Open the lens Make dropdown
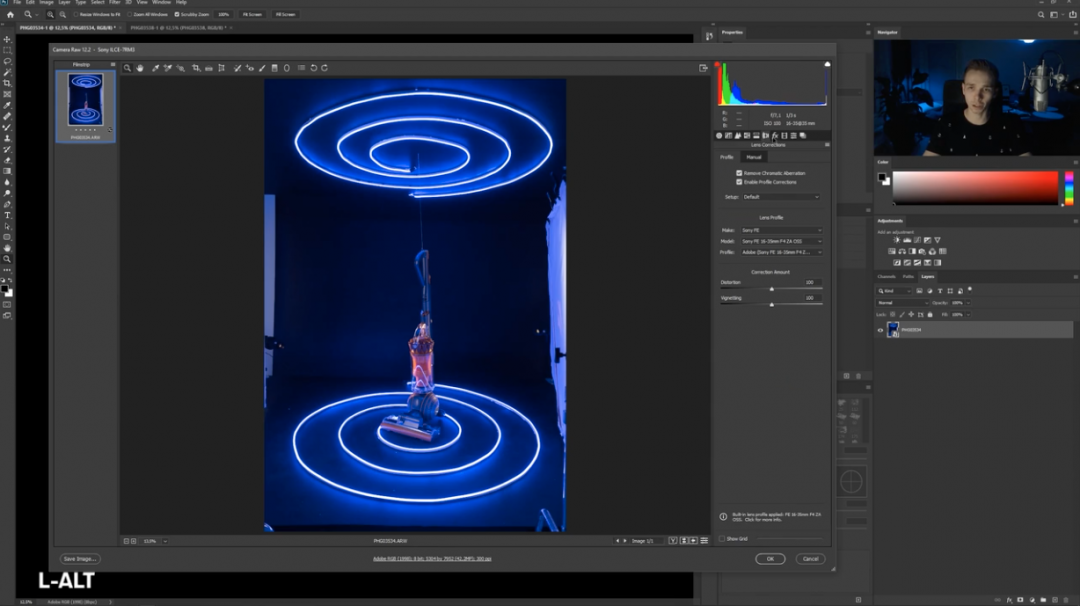The width and height of the screenshot is (1080, 606). click(781, 230)
